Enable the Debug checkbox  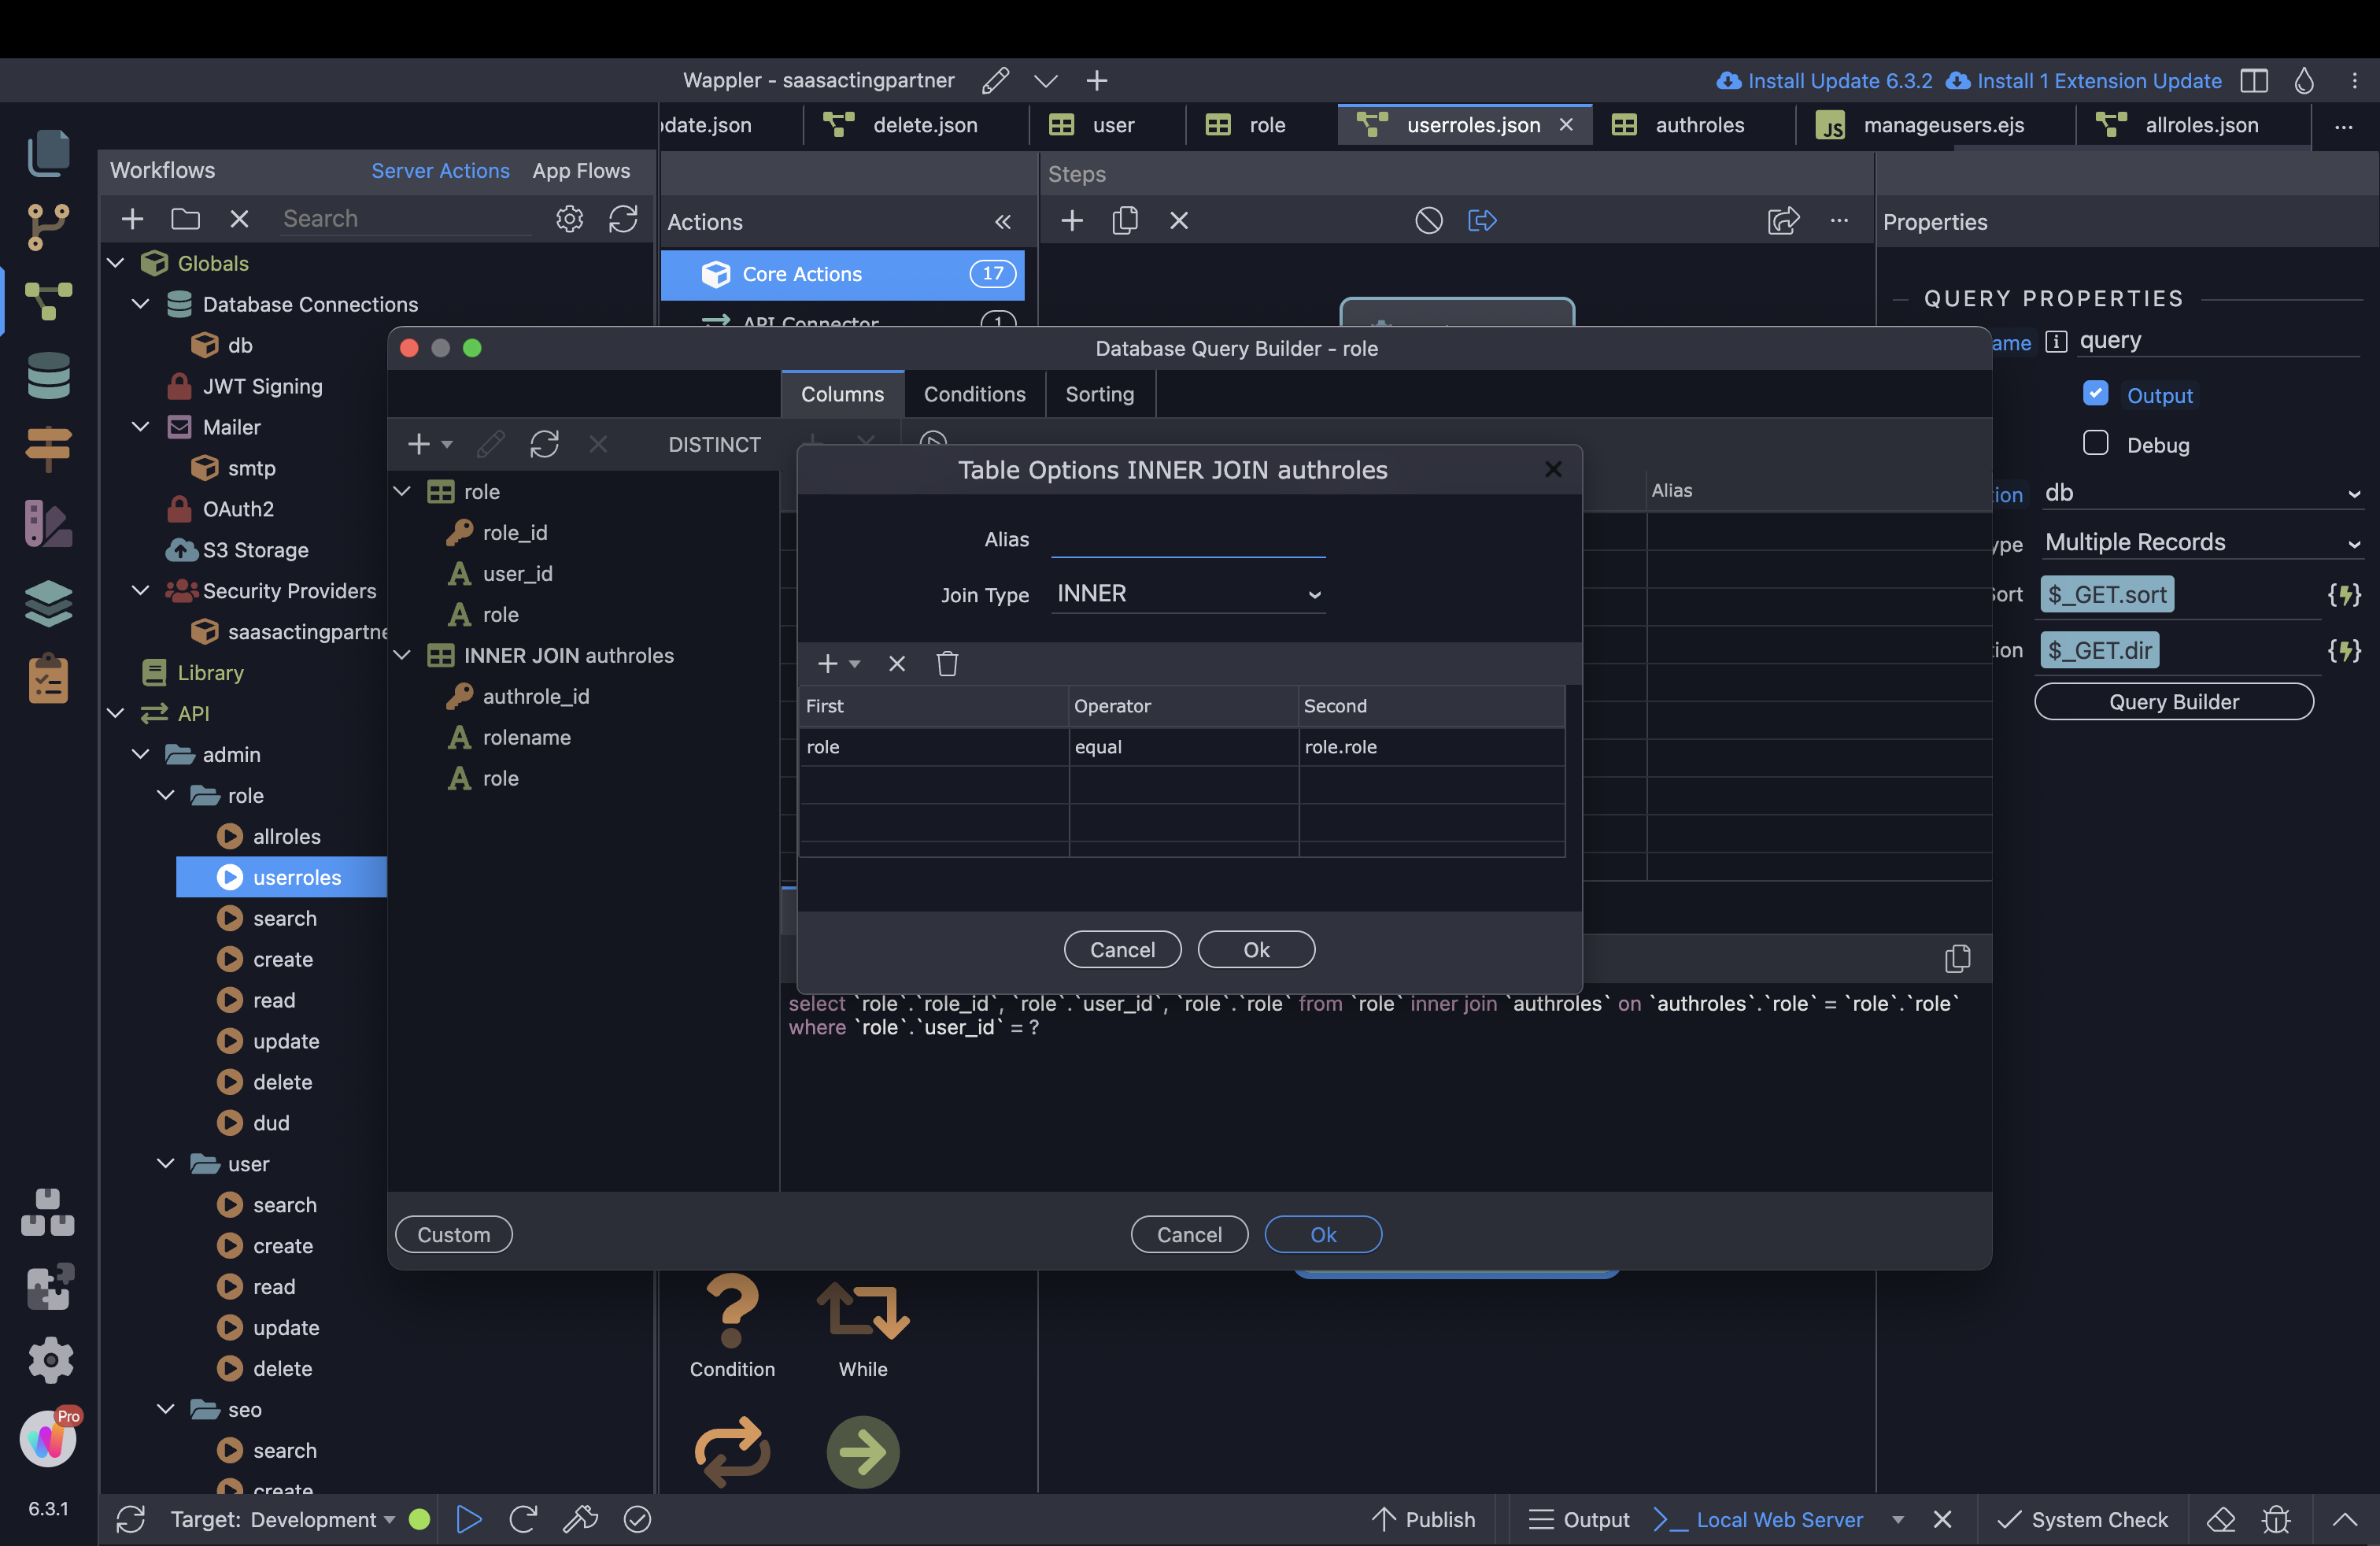click(2095, 443)
